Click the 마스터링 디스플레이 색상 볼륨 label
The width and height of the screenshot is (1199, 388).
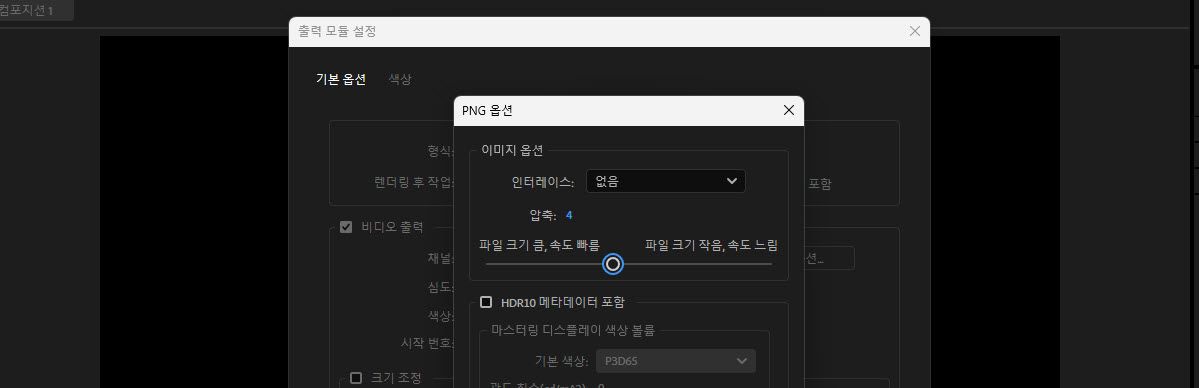pyautogui.click(x=573, y=331)
